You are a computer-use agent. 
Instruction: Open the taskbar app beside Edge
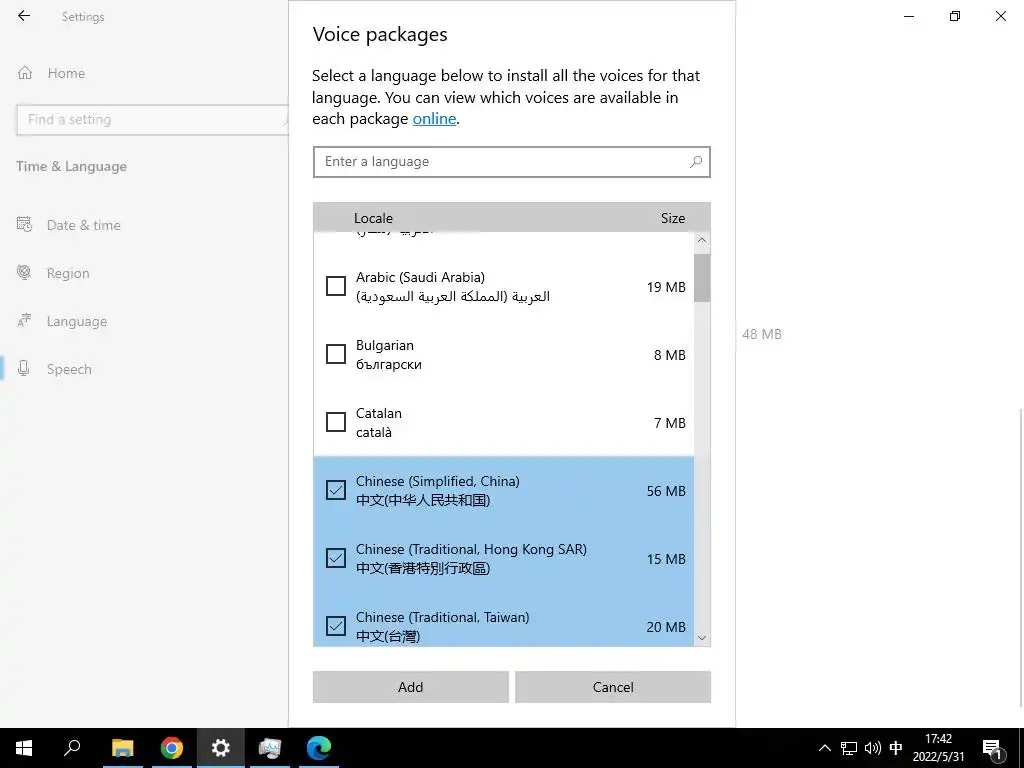coord(270,748)
